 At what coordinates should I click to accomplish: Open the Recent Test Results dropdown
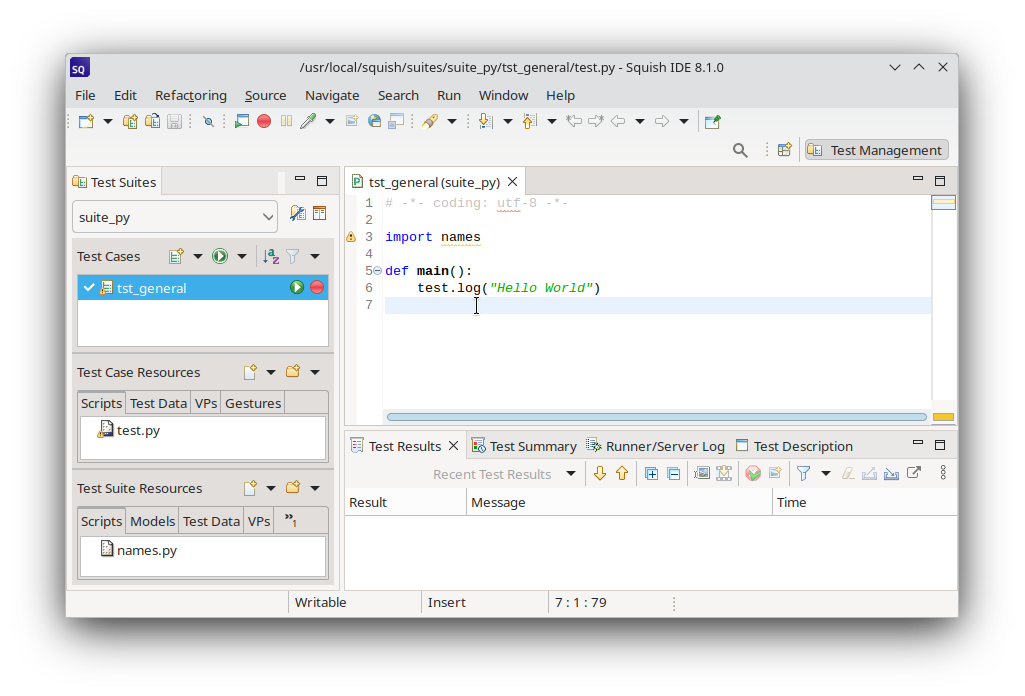[x=573, y=473]
